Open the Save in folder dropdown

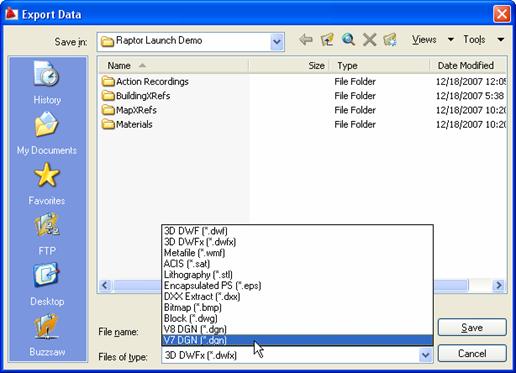(x=277, y=42)
